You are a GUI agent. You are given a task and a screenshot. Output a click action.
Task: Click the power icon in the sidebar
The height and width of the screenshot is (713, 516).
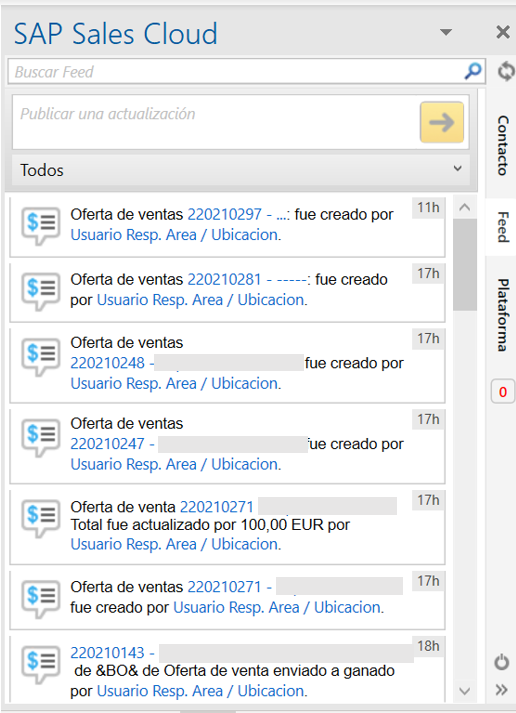tap(501, 662)
